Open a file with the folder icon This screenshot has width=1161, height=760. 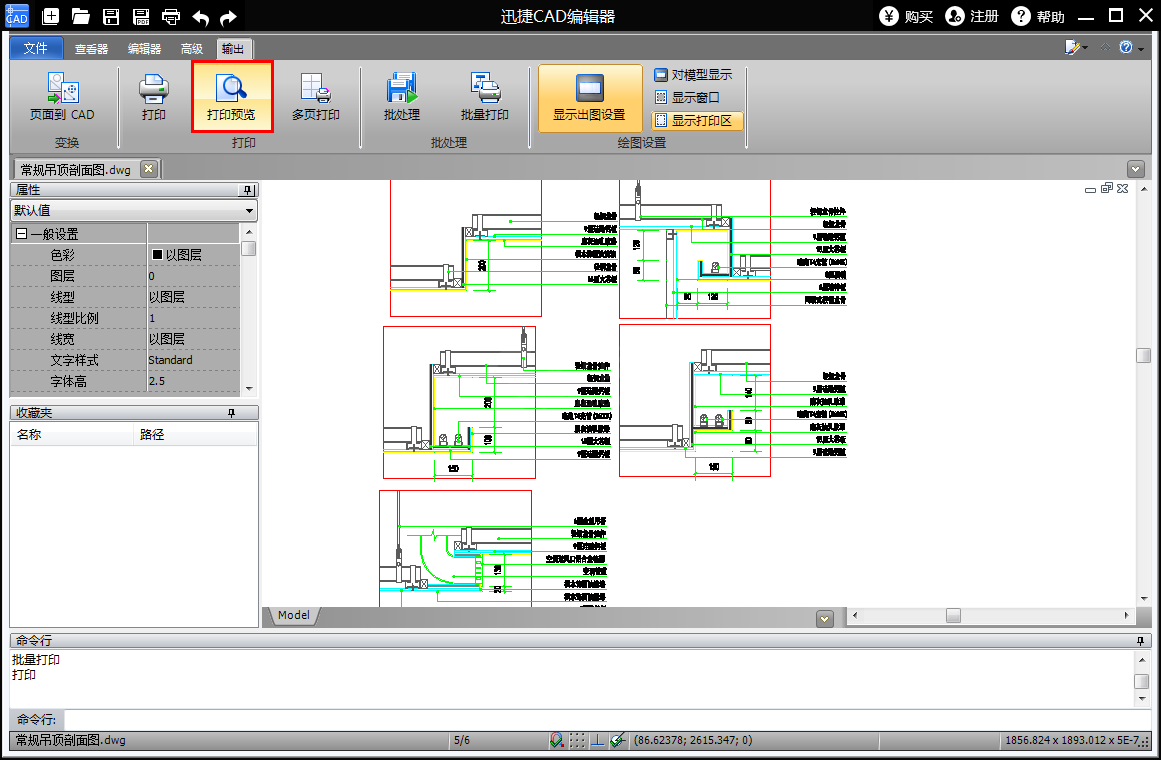(81, 16)
